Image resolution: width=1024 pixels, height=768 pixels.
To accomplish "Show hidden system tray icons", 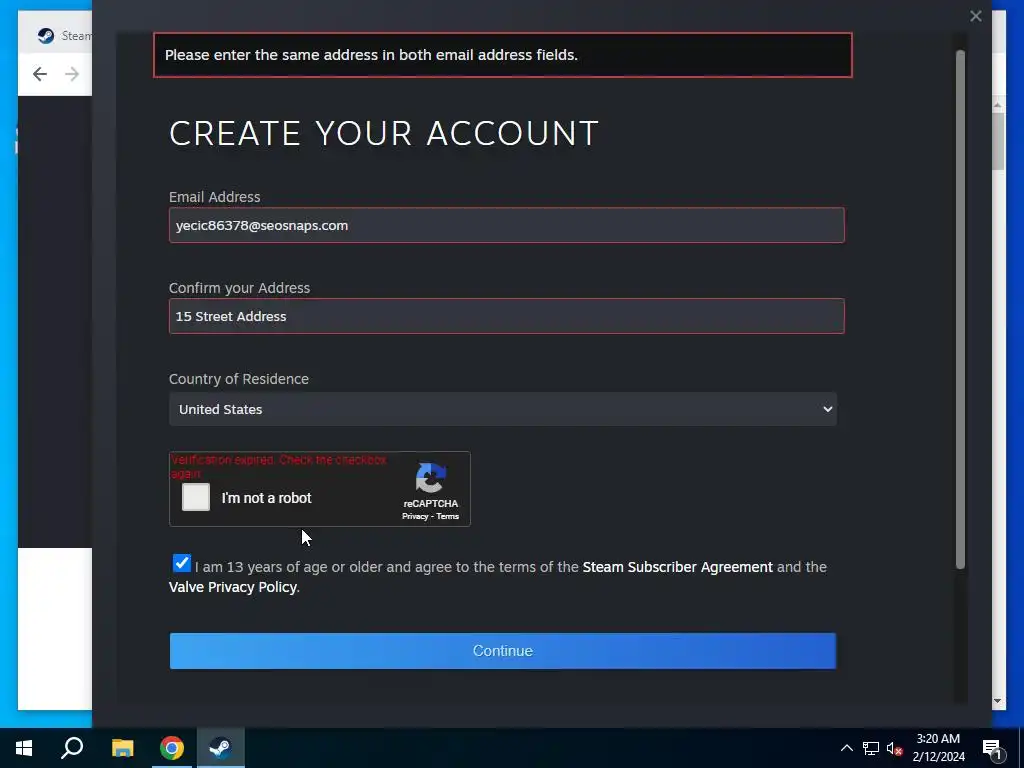I will [x=846, y=748].
